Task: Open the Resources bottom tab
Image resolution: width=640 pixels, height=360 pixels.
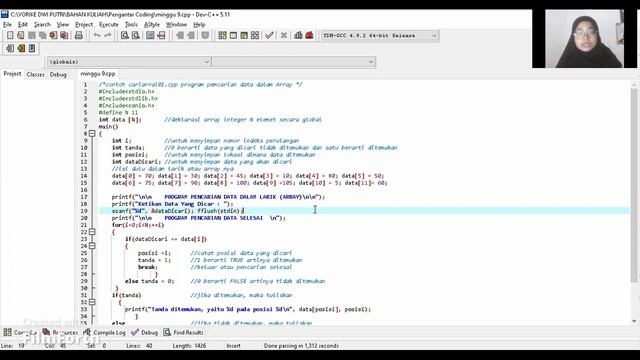Action: point(60,333)
